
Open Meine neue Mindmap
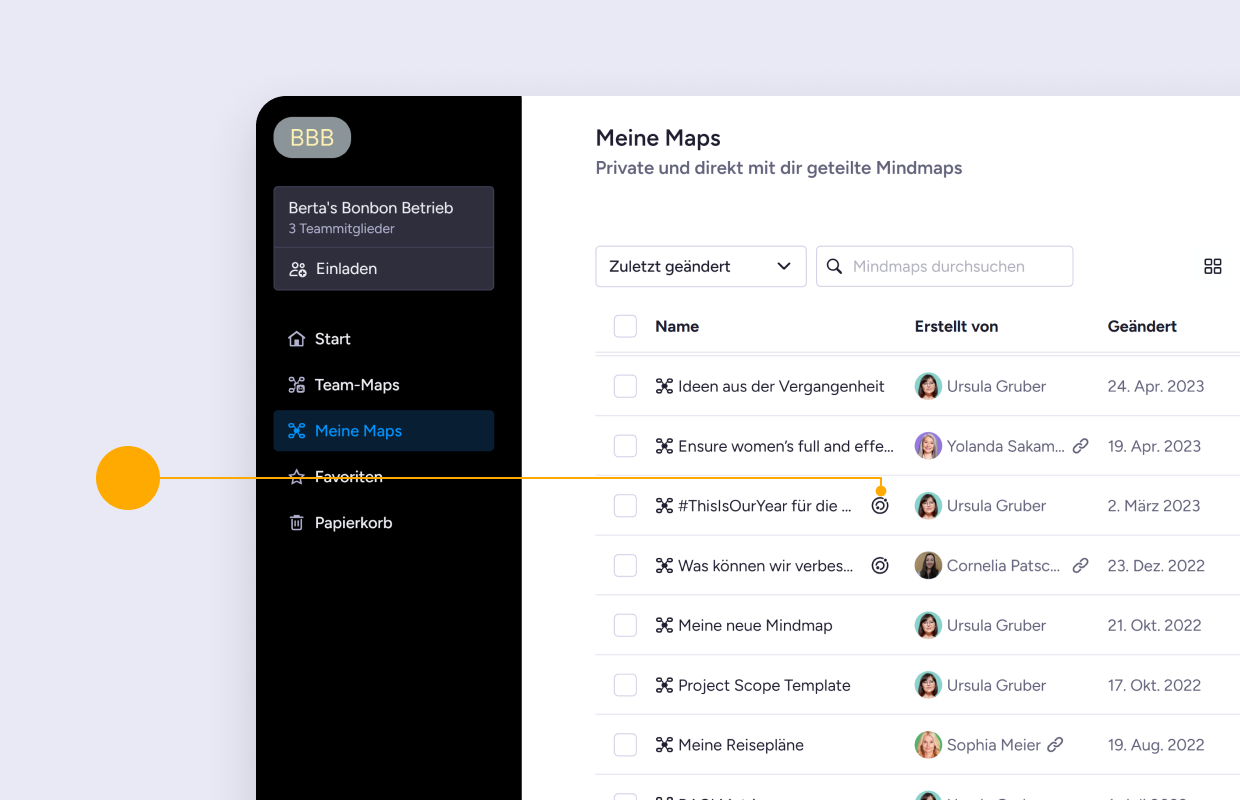click(755, 626)
